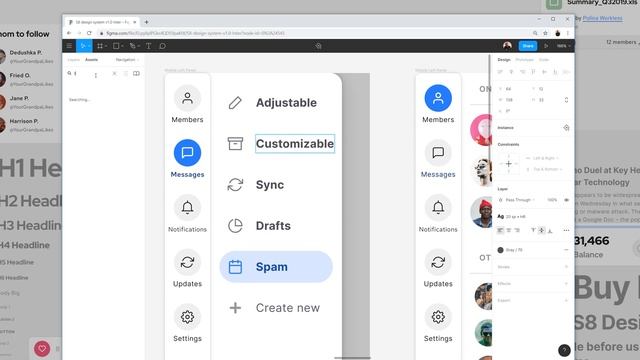Viewport: 640px width, 360px height.
Task: Click the pink heart button in background window
Action: click(42, 349)
